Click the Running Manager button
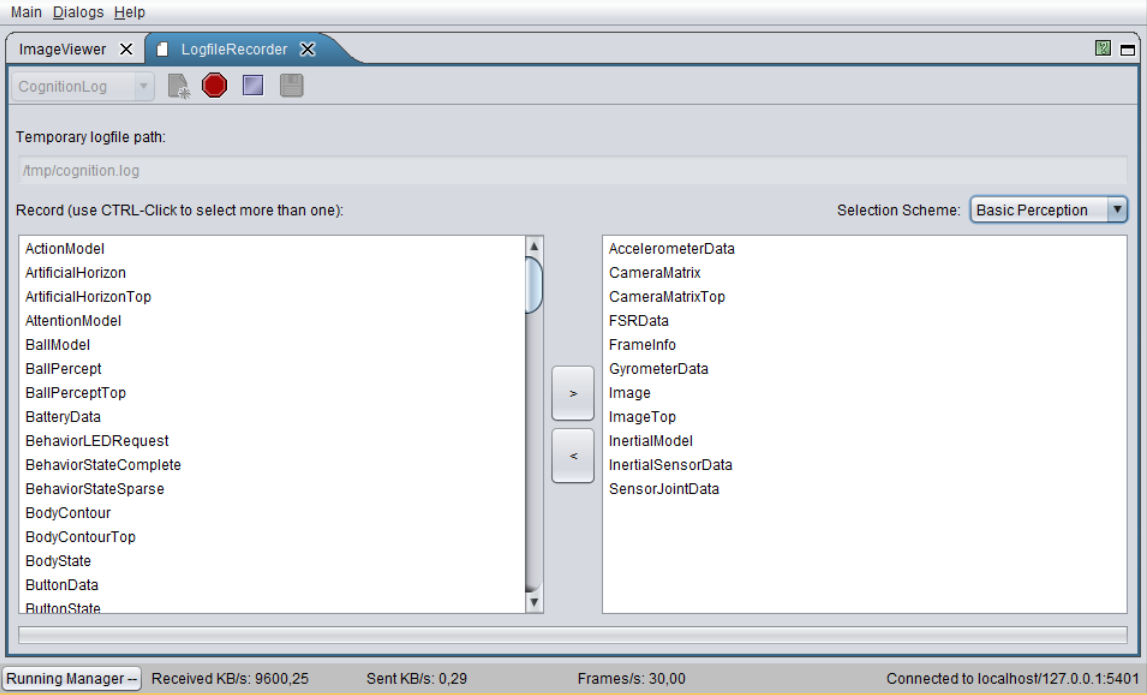Viewport: 1147px width, 695px height. [x=72, y=679]
